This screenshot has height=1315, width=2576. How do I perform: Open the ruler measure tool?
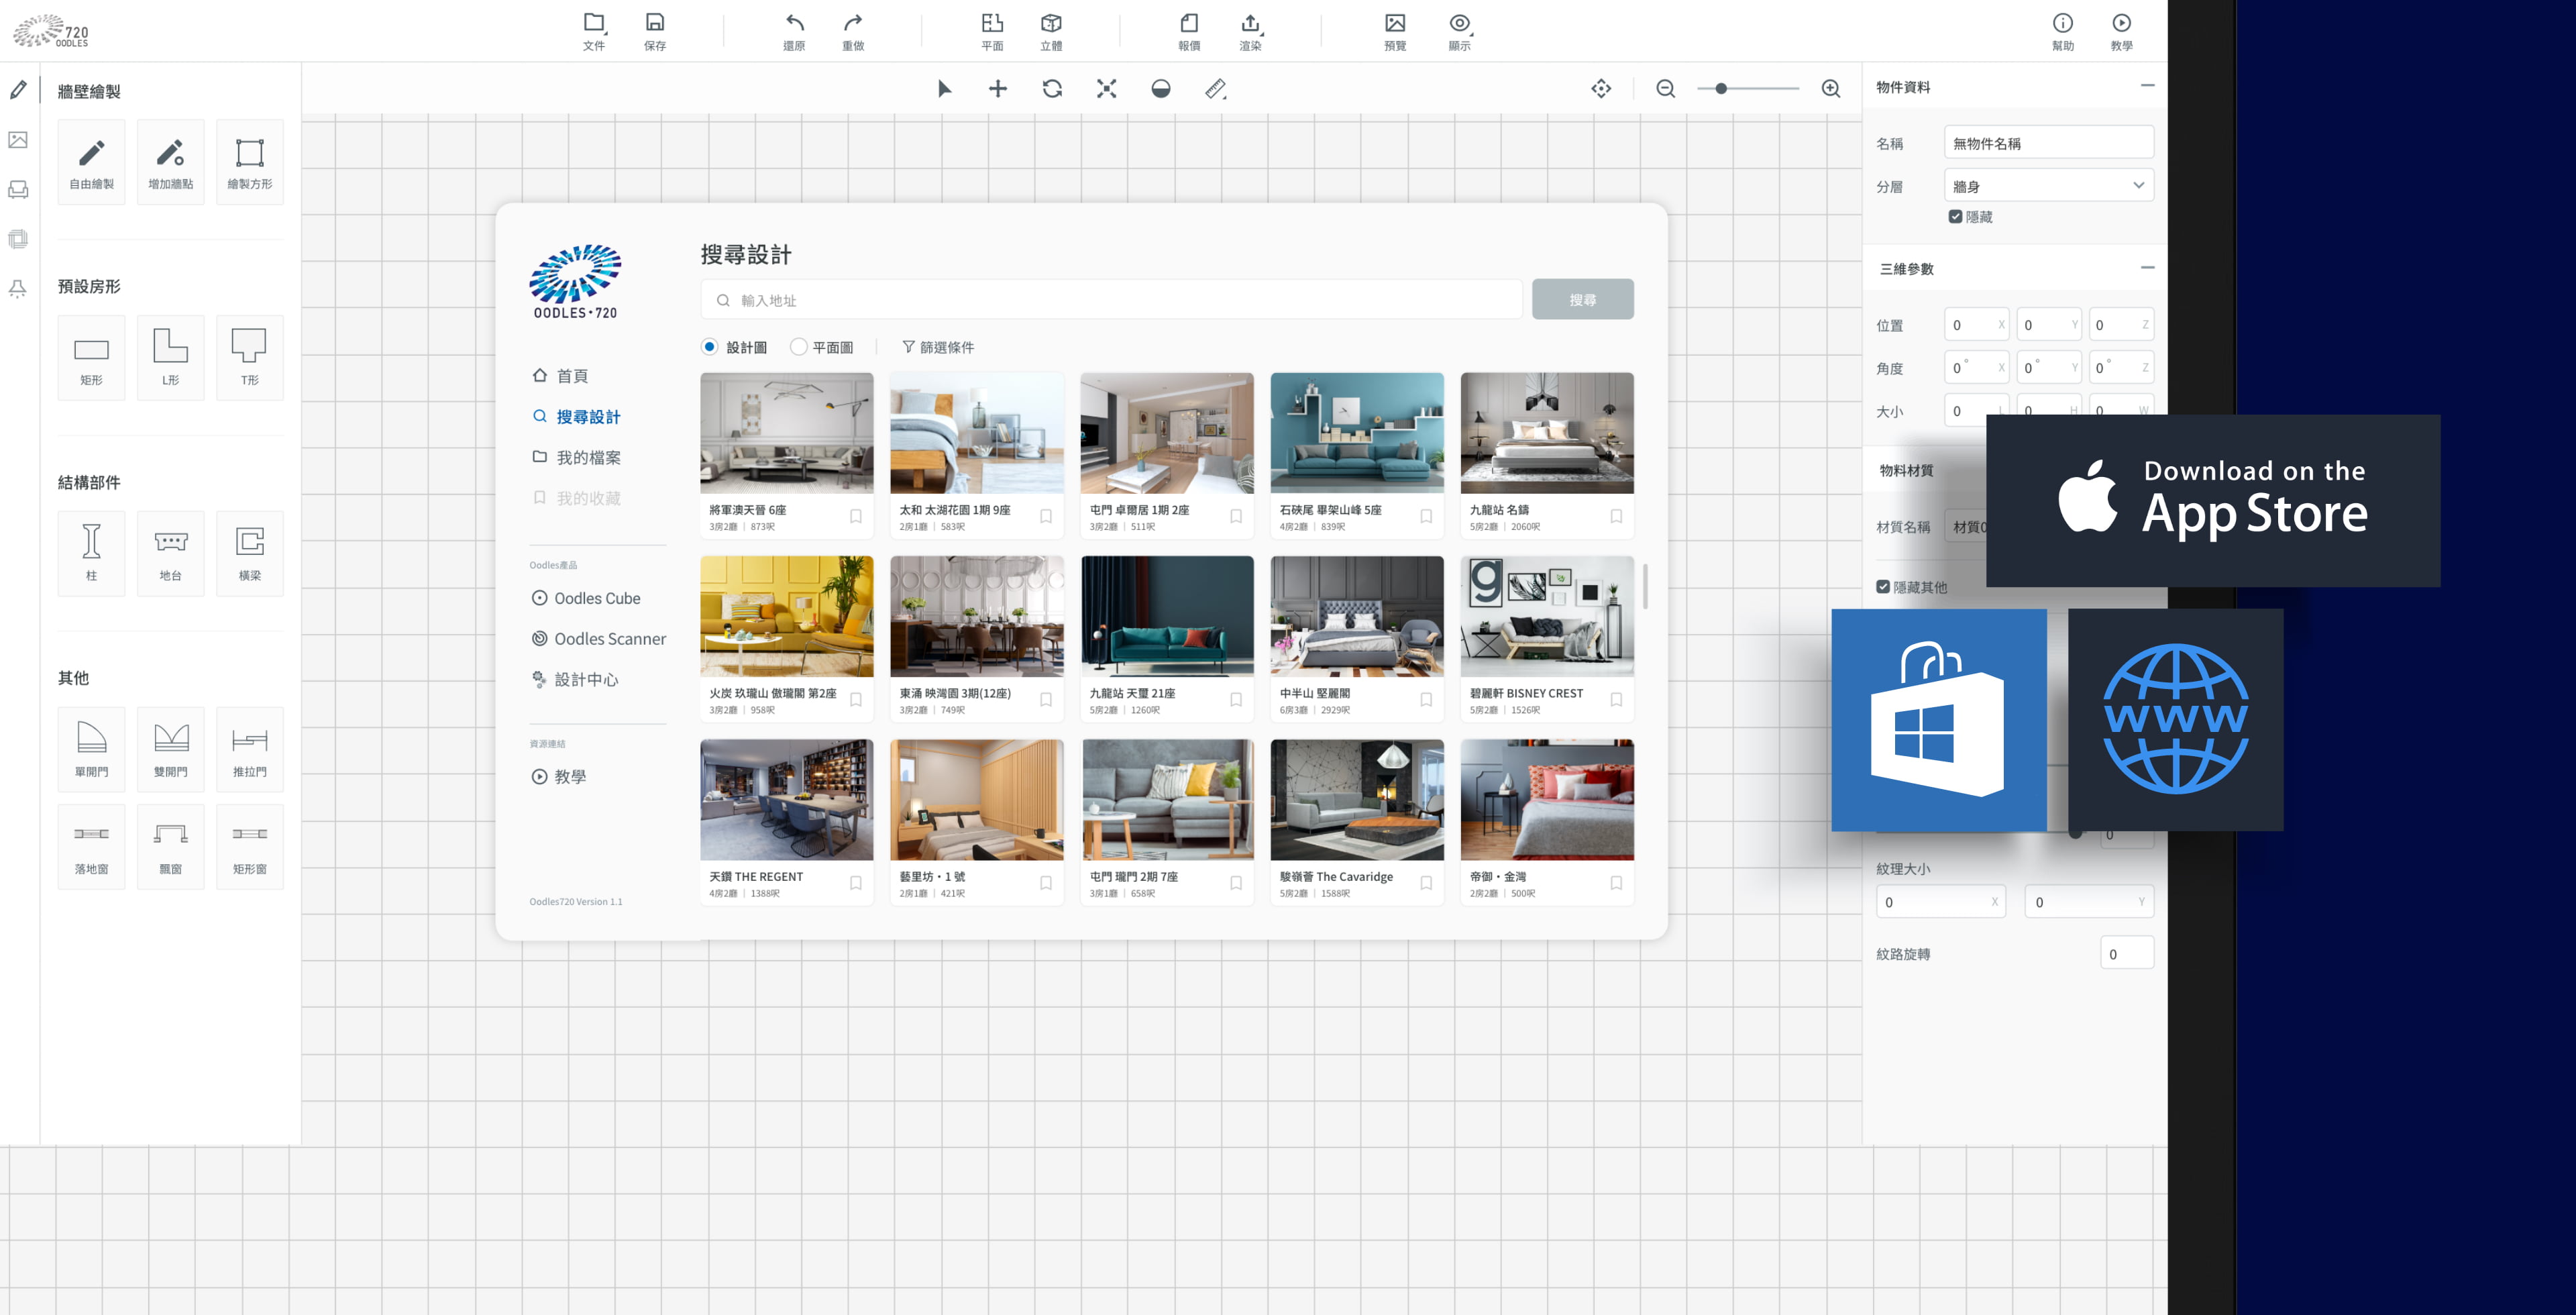[1216, 89]
